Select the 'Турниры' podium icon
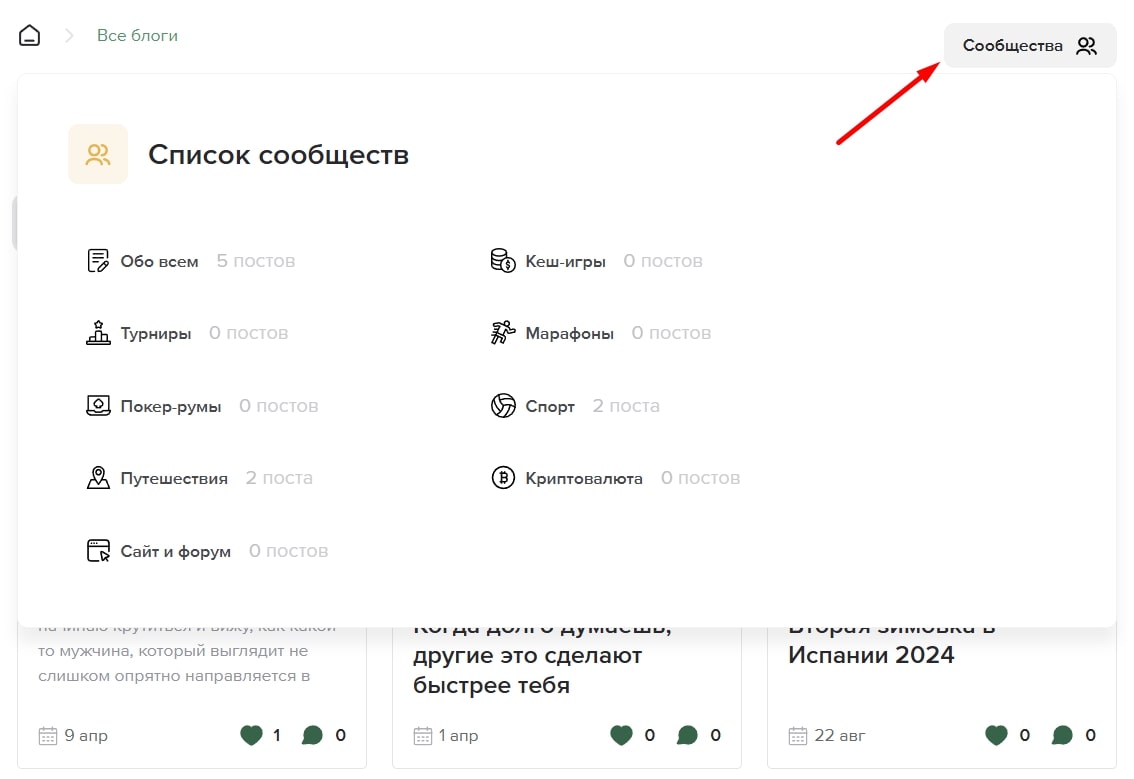Image resolution: width=1134 pixels, height=779 pixels. click(97, 331)
